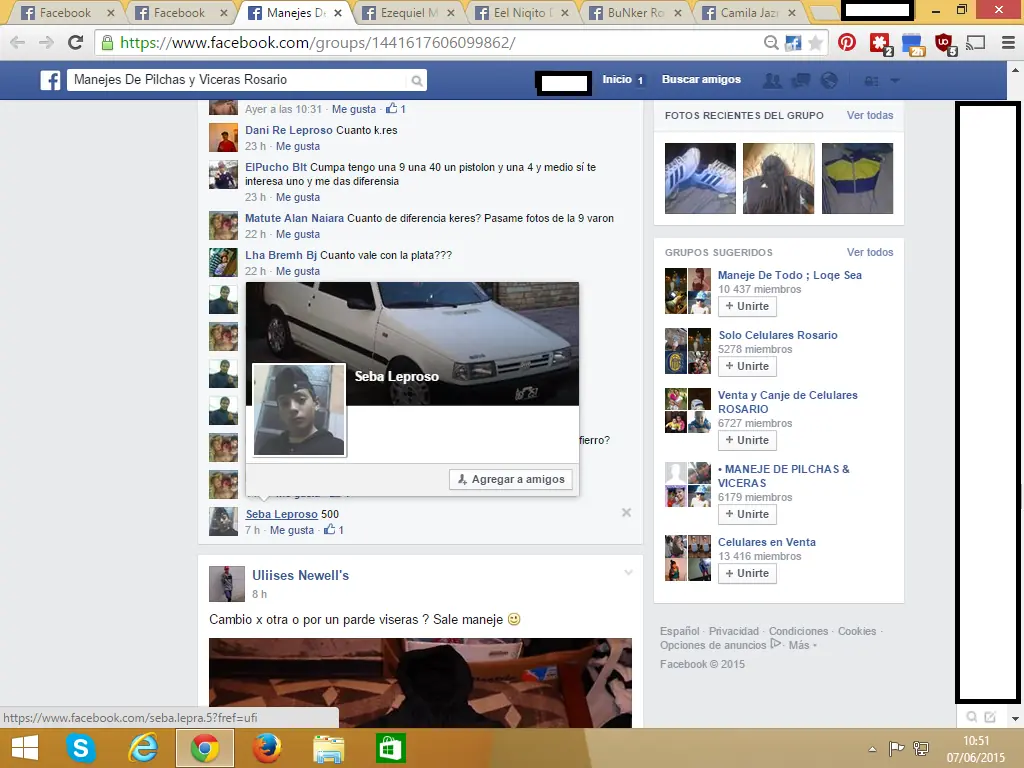This screenshot has width=1024, height=768.
Task: Open Chrome hamburger menu
Action: tap(1008, 43)
